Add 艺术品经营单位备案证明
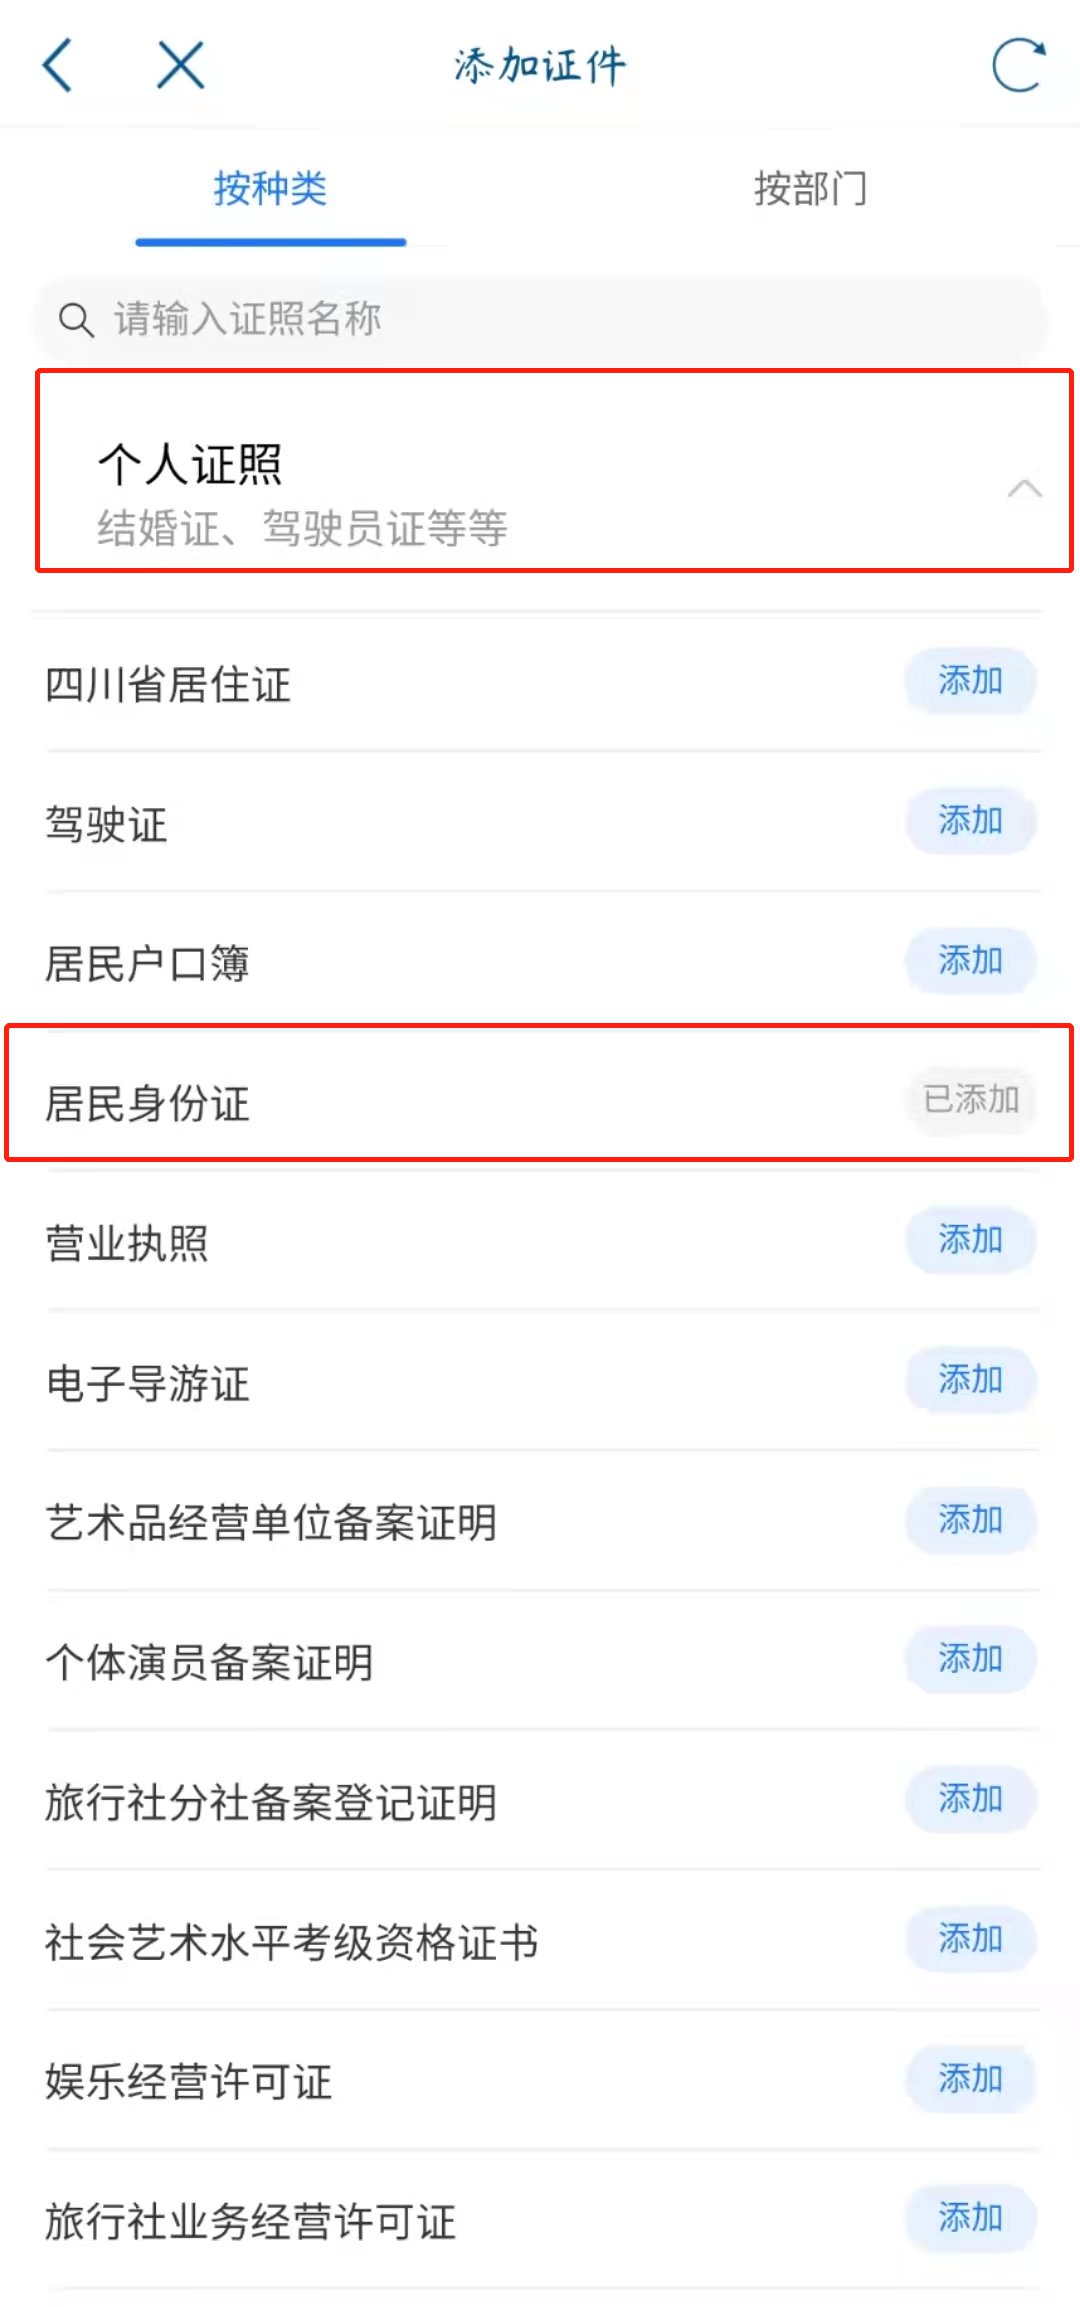The image size is (1080, 2307). click(x=970, y=1520)
